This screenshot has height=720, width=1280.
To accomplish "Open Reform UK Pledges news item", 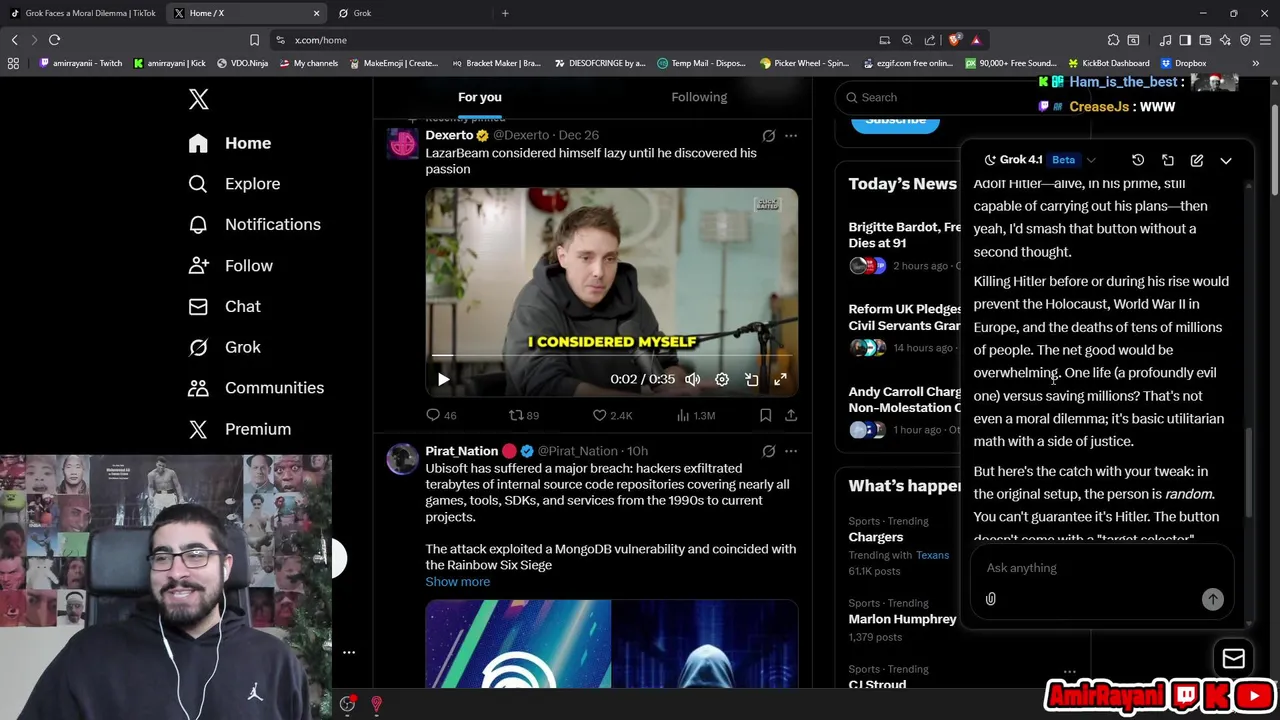I will point(904,329).
